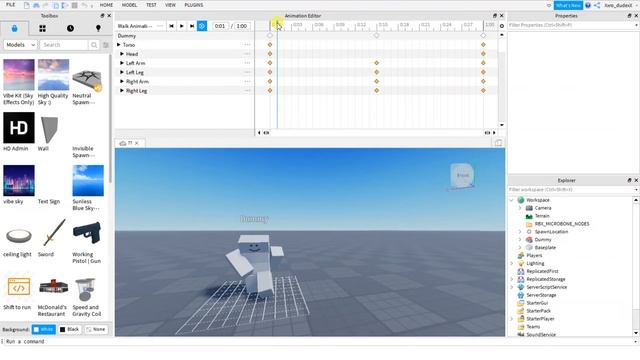Switch to the HOME ribbon tab
The image size is (640, 360).
click(107, 5)
